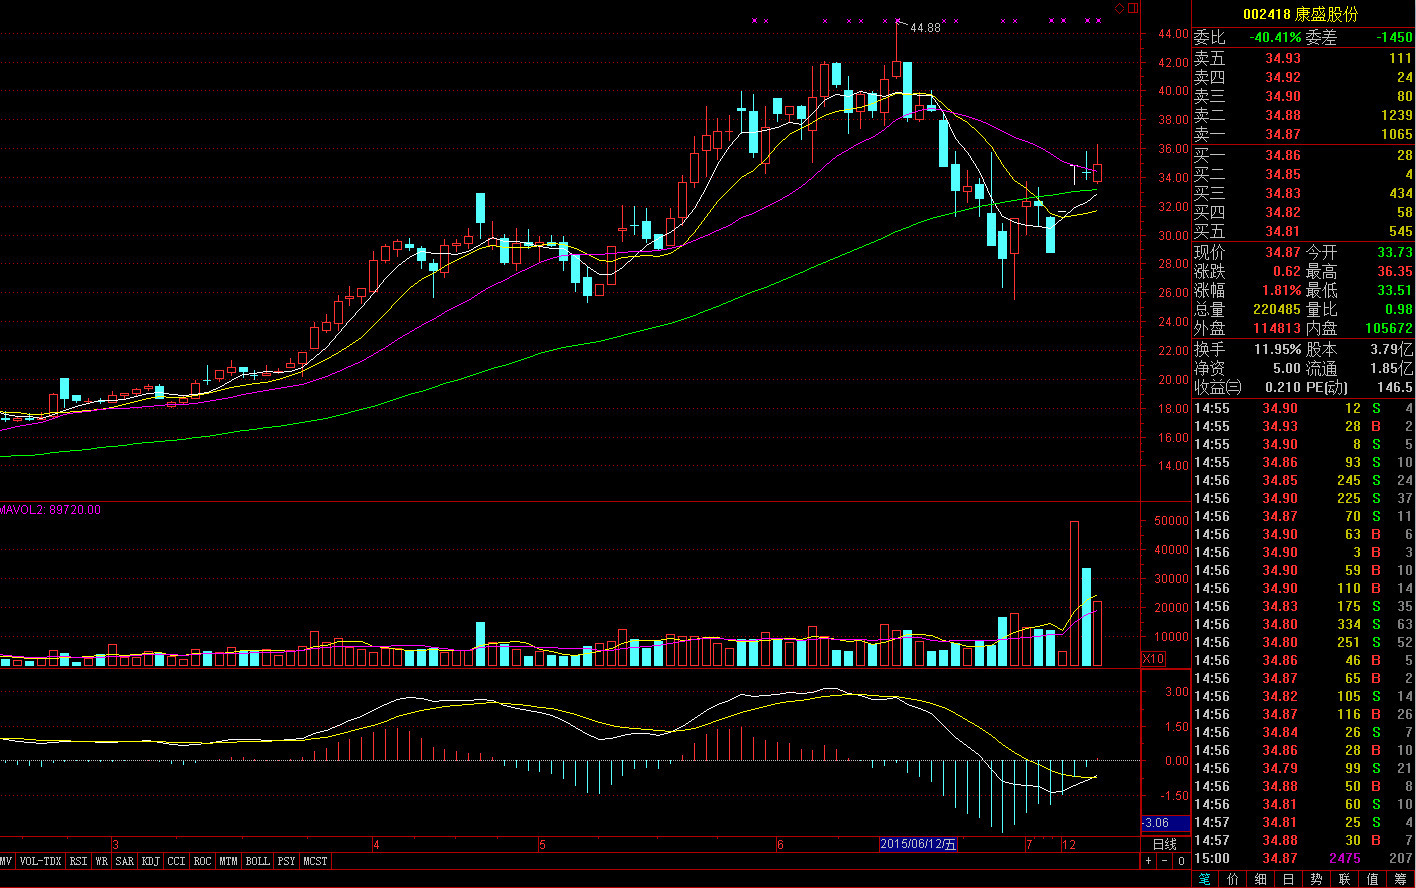Viewport: 1416px width, 888px height.
Task: Select the KDJ indicator
Action: click(x=150, y=861)
